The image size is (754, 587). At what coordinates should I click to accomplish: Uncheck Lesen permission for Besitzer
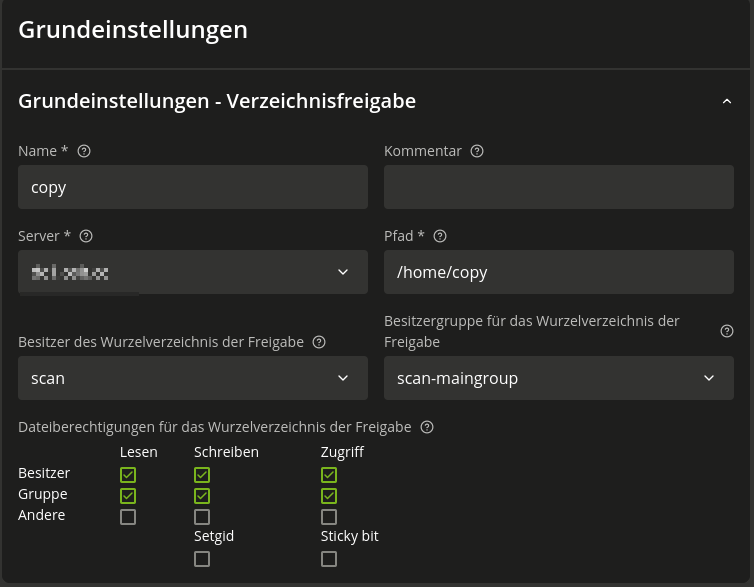128,475
